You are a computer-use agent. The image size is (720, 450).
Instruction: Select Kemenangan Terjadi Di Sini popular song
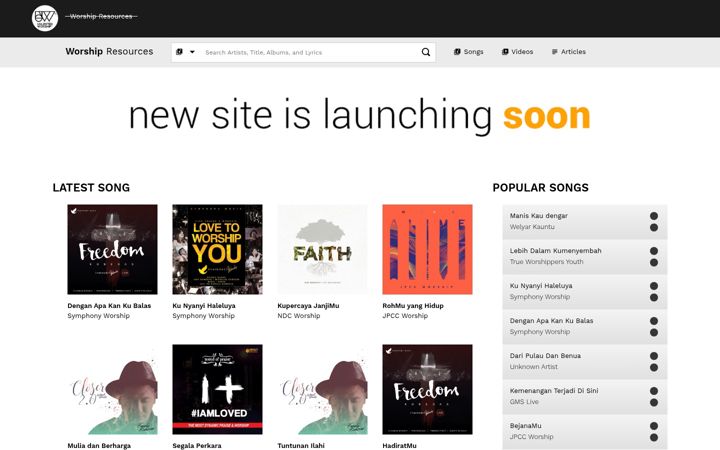coord(554,391)
